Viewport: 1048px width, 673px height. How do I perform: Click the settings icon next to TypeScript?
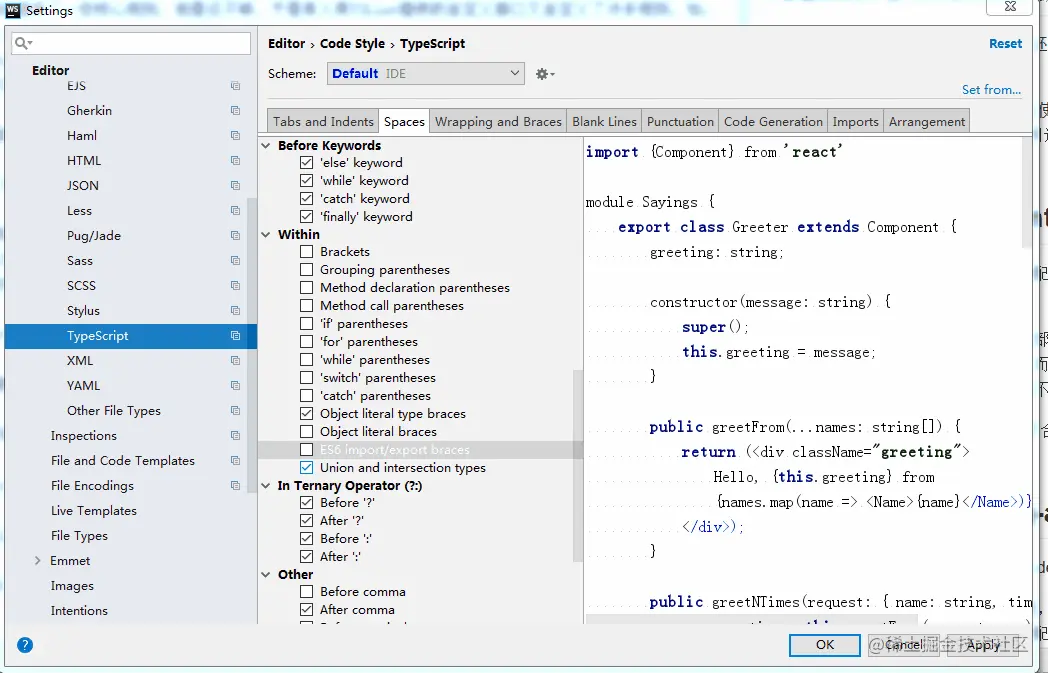click(x=235, y=335)
